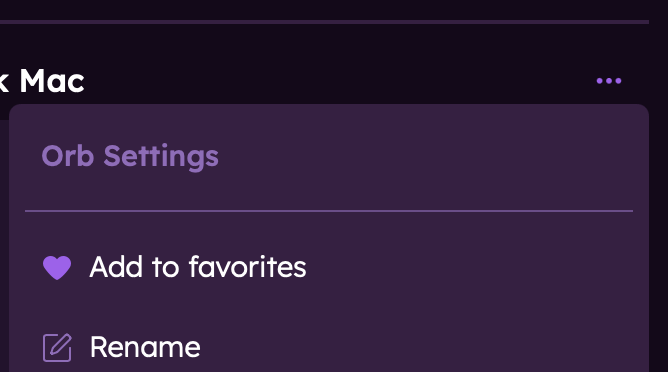Open the three-dot more options menu
Image resolution: width=668 pixels, height=372 pixels.
[609, 81]
